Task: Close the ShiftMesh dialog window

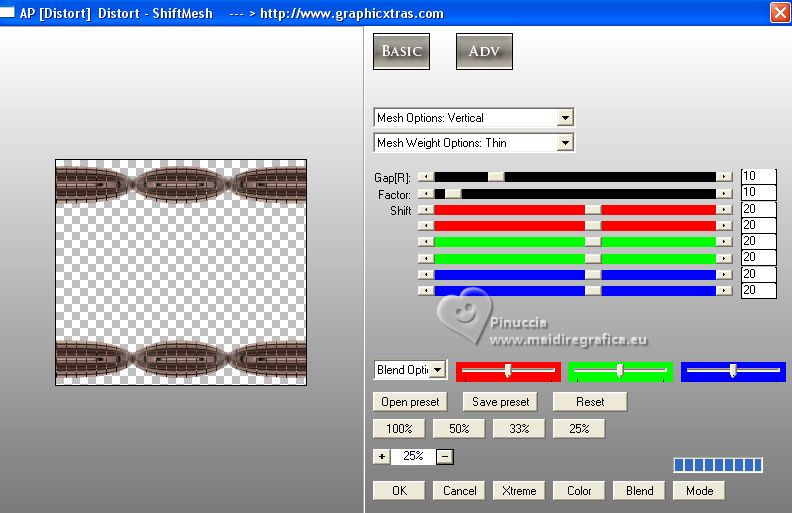Action: coord(780,12)
